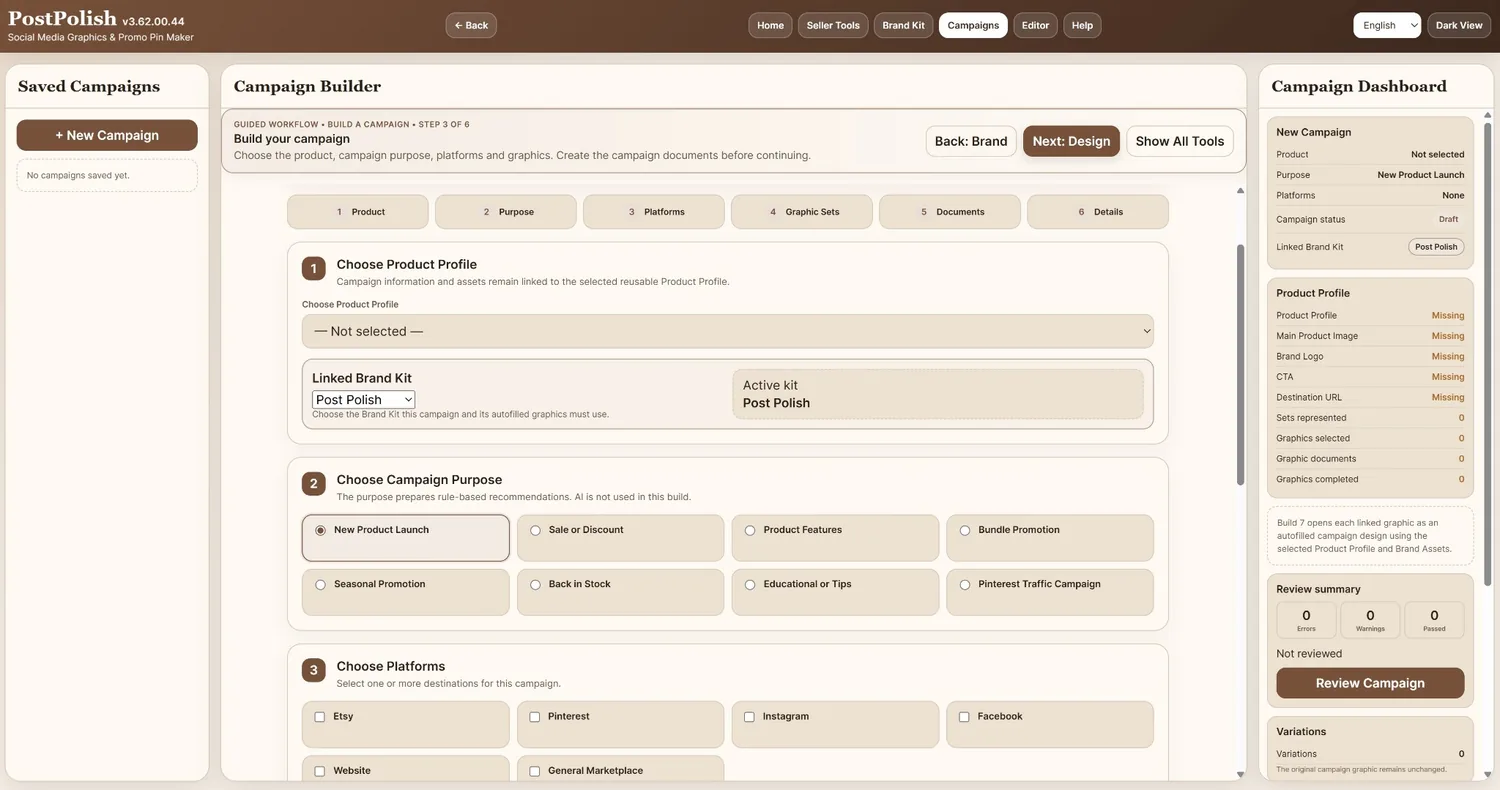Screen dimensions: 1500x790
Task: Check the Etsy platform checkbox
Action: (320, 717)
